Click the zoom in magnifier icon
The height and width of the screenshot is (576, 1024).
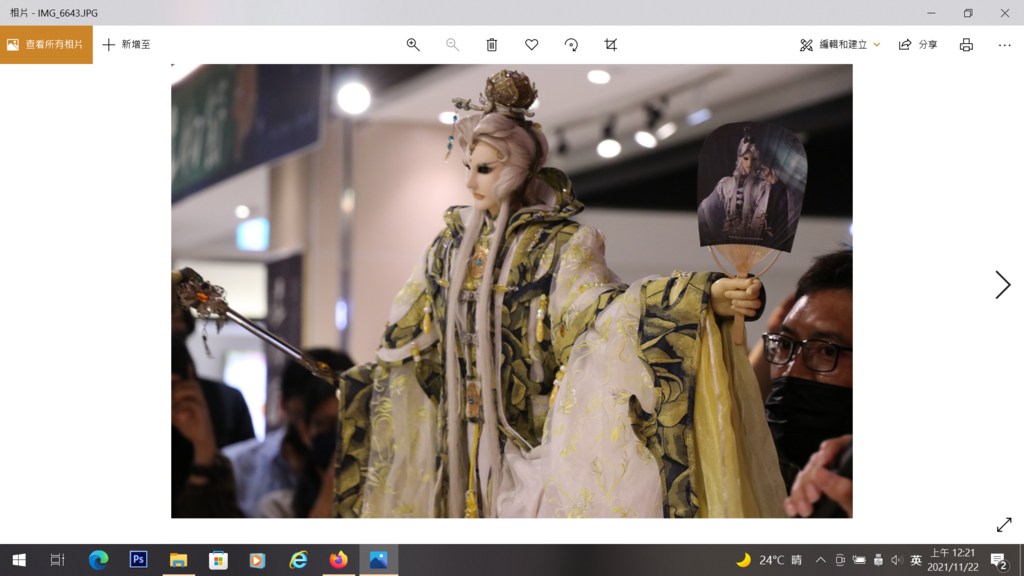coord(413,44)
